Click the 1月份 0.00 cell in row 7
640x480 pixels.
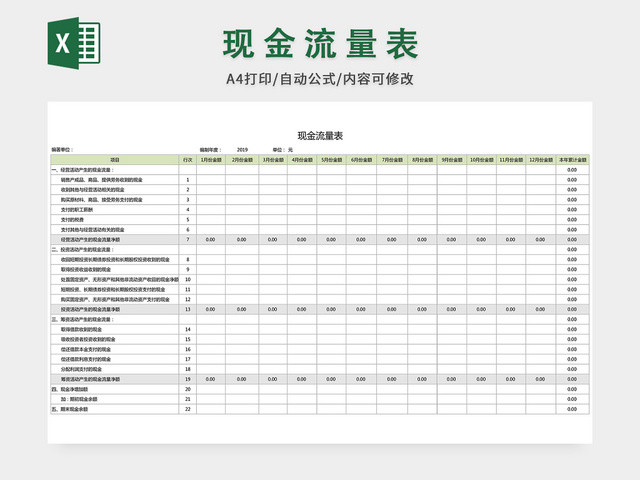[211, 240]
